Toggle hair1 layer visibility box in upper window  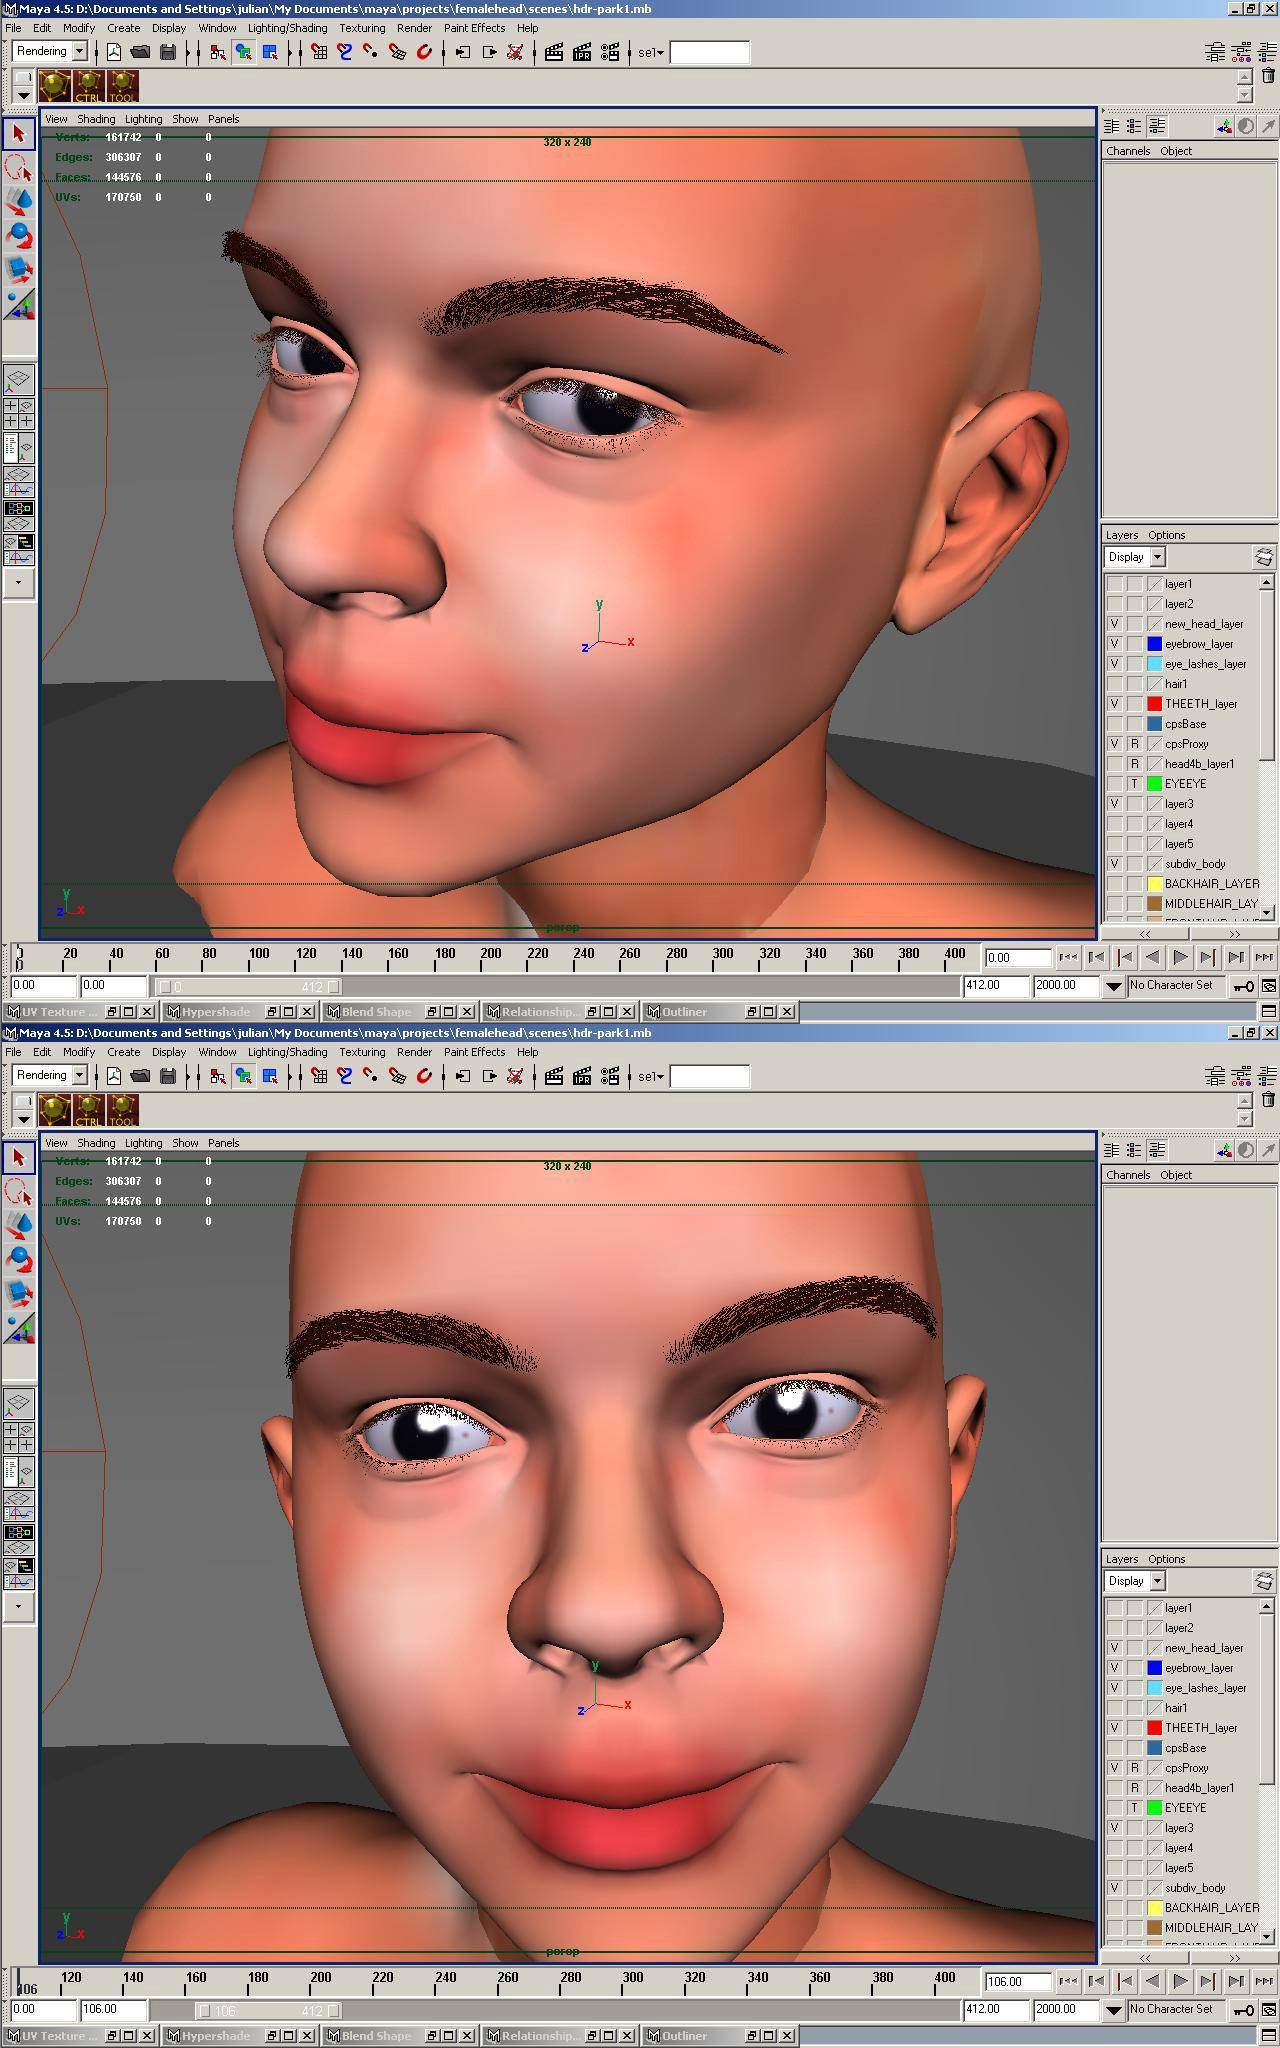point(1114,684)
